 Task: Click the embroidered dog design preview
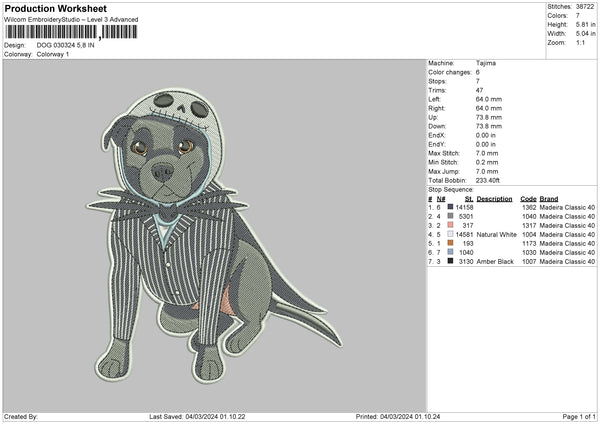(x=214, y=236)
